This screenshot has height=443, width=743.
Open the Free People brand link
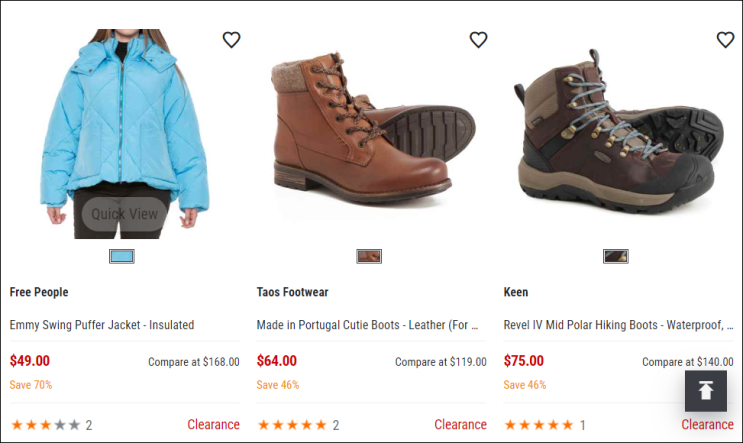coord(39,292)
